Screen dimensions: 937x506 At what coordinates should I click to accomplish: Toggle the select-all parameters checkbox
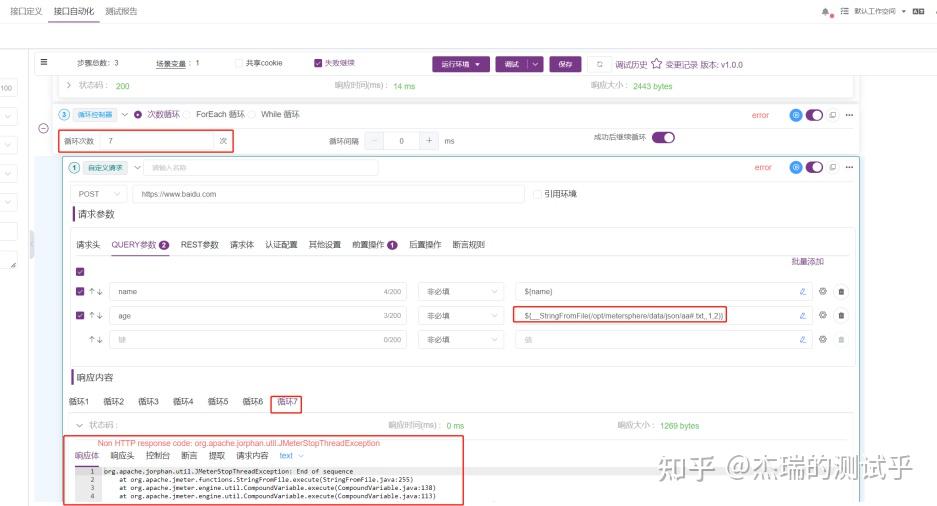(x=80, y=272)
